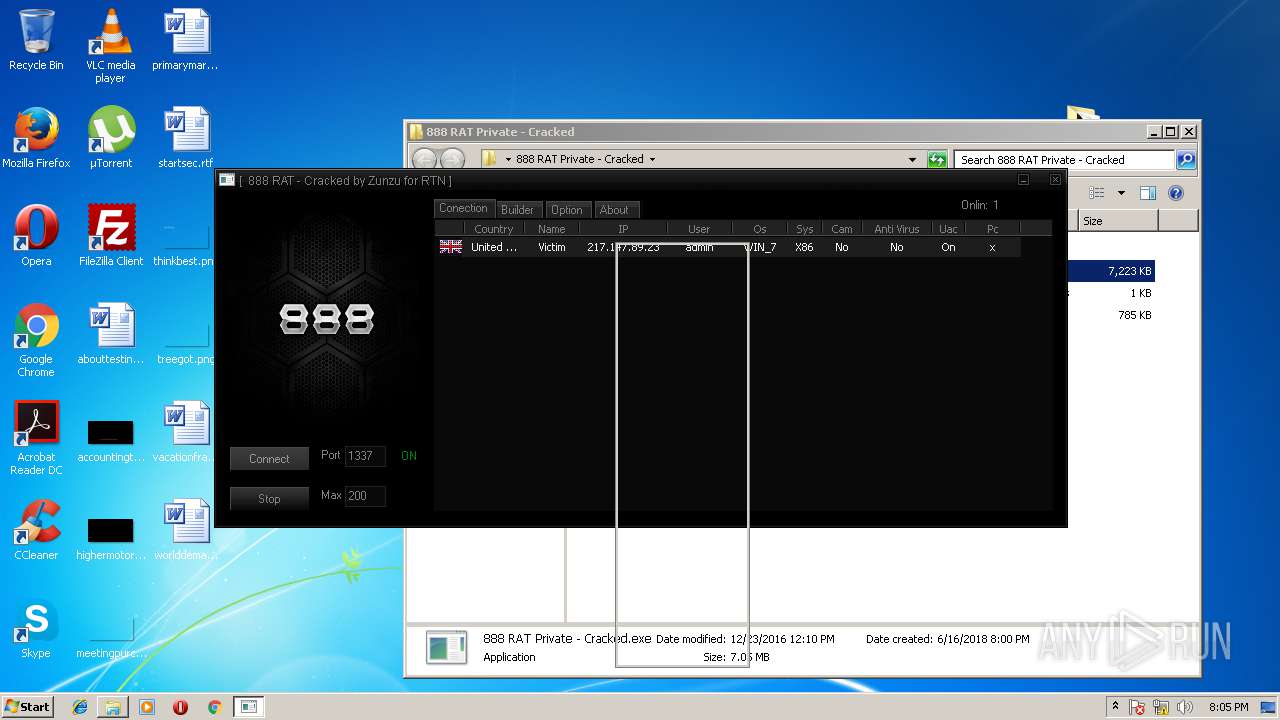Viewport: 1280px width, 720px height.
Task: Go back using Explorer back arrow
Action: point(424,160)
